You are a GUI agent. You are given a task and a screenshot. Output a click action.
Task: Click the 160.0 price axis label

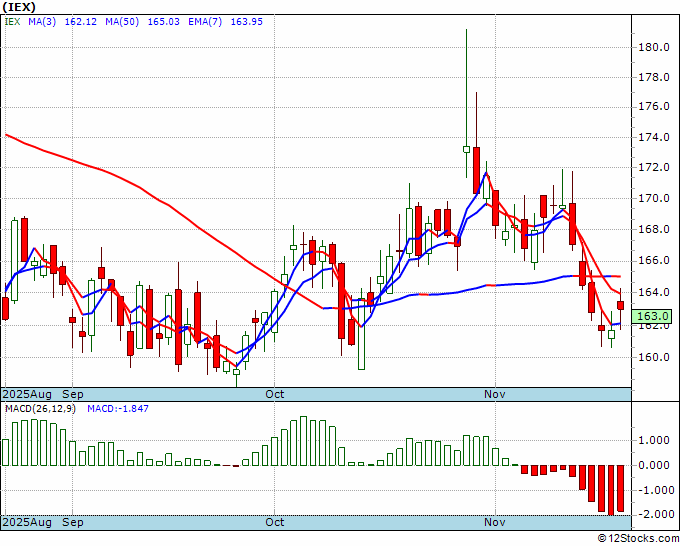click(x=654, y=357)
